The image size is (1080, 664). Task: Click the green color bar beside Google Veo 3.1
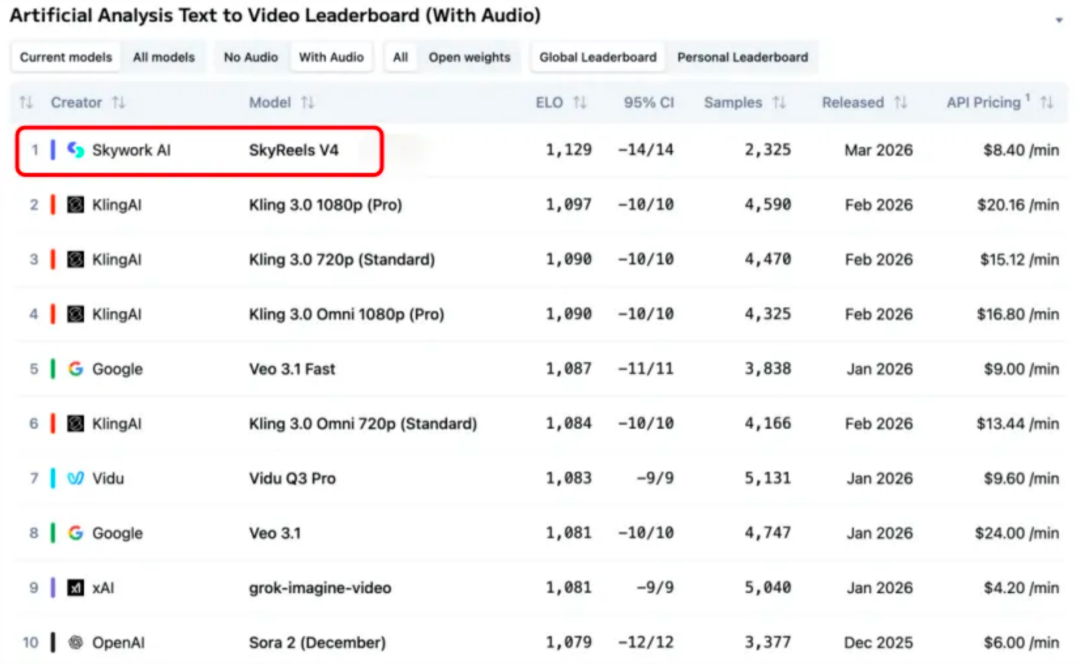tap(53, 533)
